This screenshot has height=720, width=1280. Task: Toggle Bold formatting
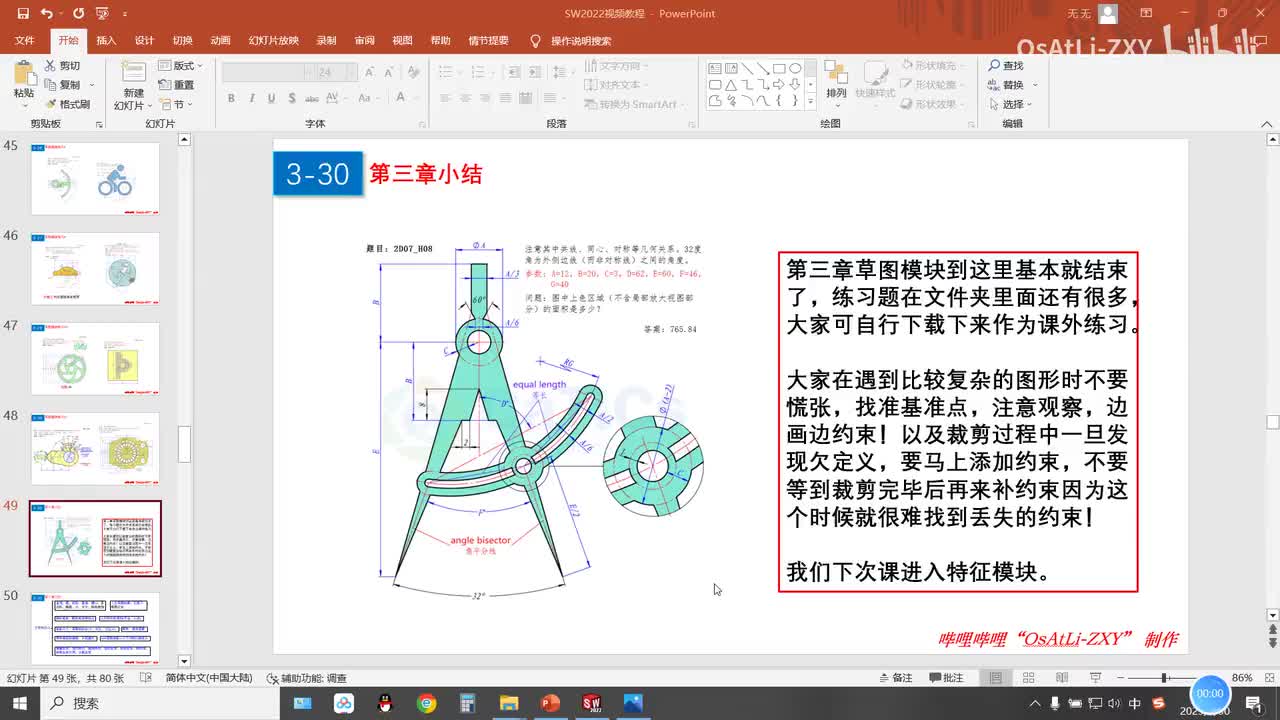coord(231,98)
